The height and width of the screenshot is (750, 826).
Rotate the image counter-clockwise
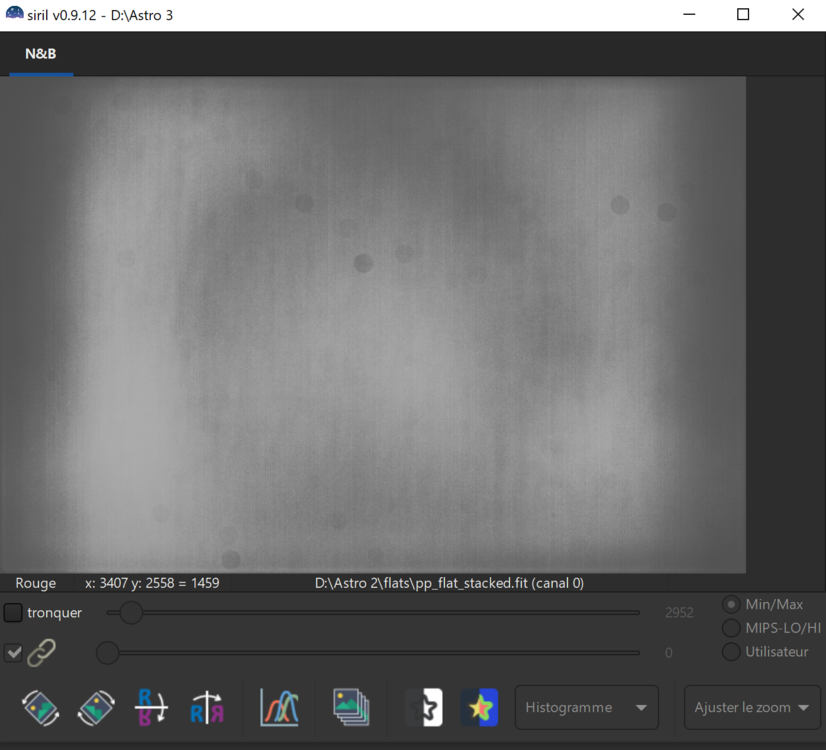(x=40, y=707)
